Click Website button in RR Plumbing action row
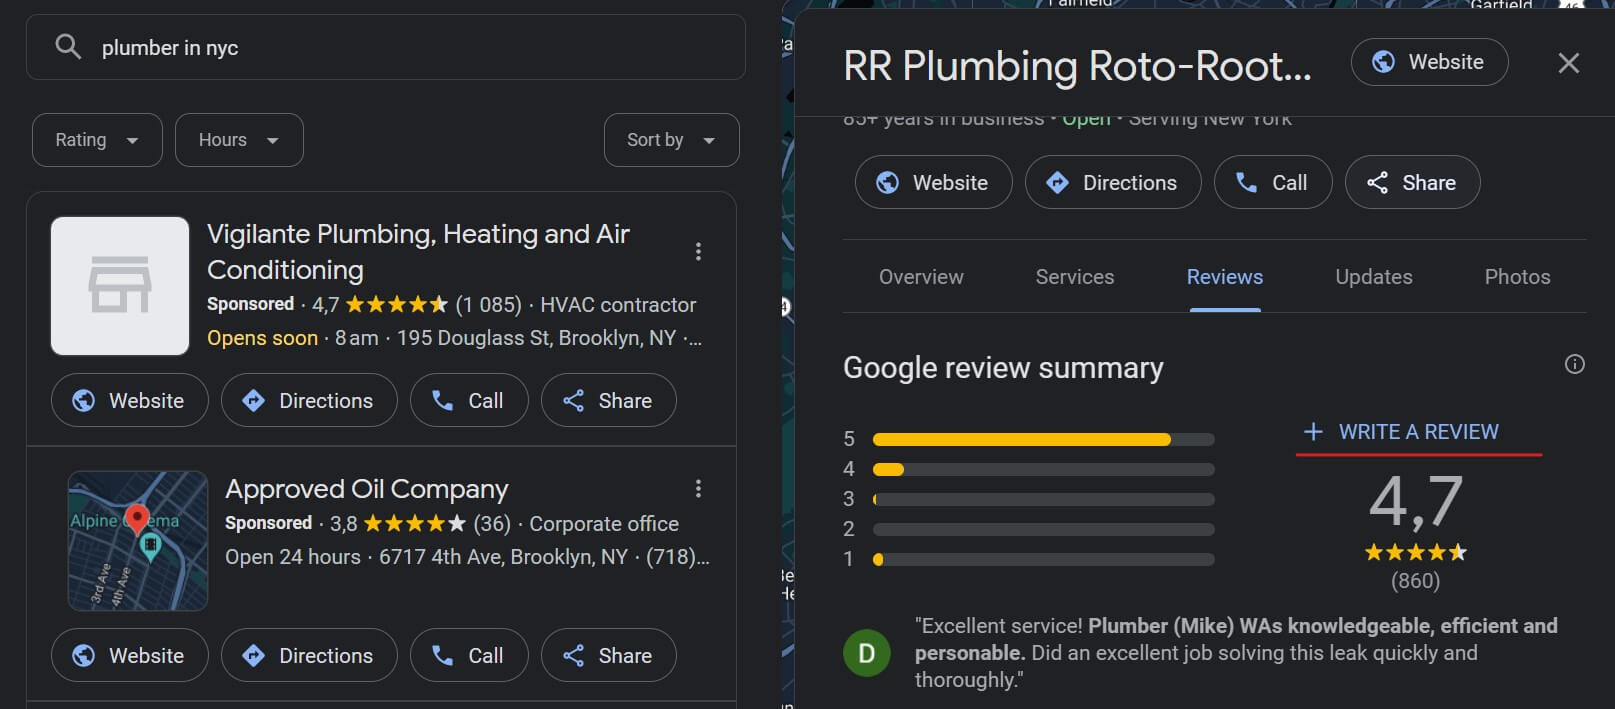Image resolution: width=1615 pixels, height=709 pixels. click(x=933, y=182)
